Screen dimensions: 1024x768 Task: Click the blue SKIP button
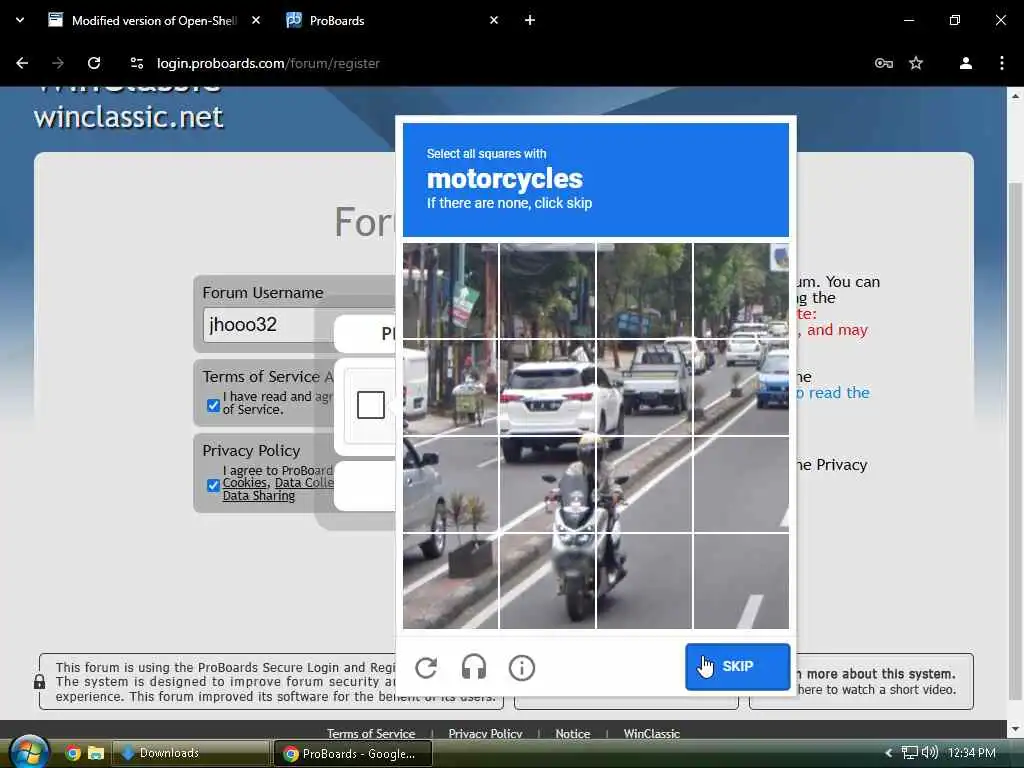point(737,666)
